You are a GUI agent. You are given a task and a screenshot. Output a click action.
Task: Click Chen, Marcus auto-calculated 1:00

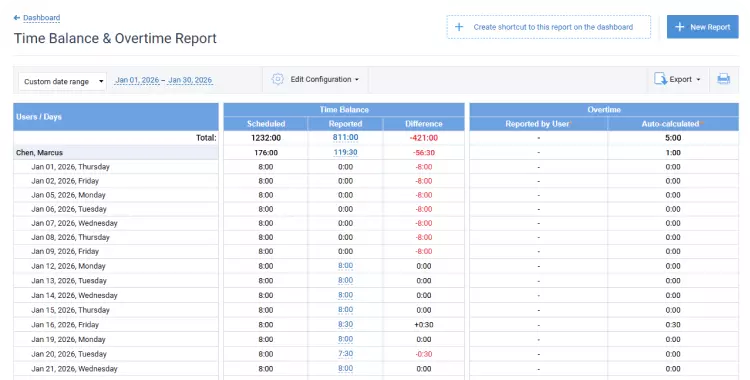click(x=673, y=153)
